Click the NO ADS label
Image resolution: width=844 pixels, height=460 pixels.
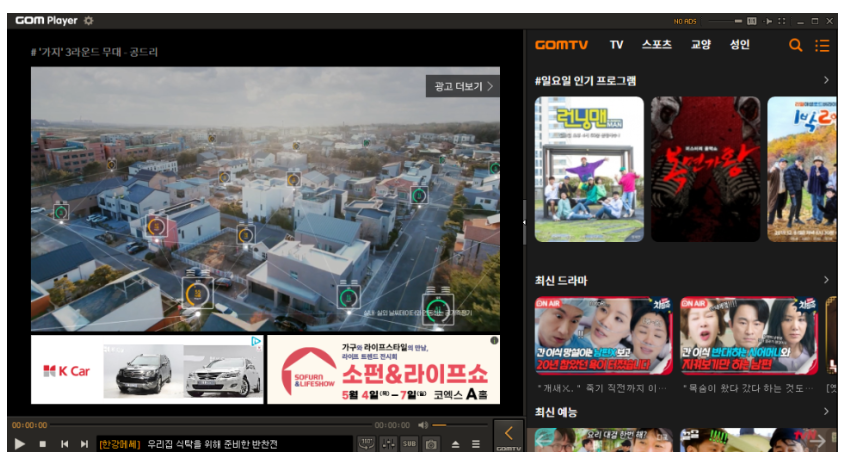pyautogui.click(x=685, y=21)
